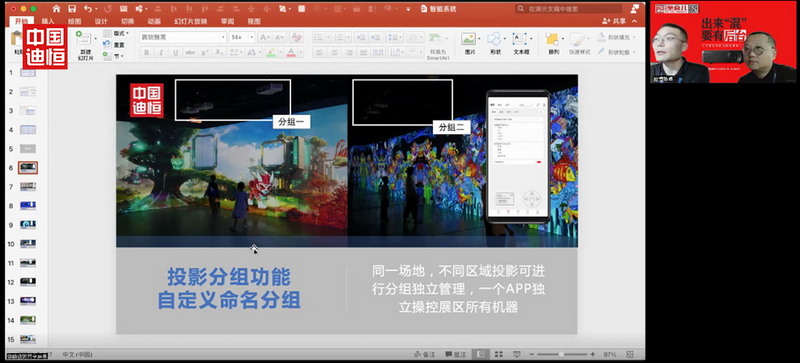The image size is (800, 363).
Task: Click the Home icon in title bar
Action: [x=56, y=9]
